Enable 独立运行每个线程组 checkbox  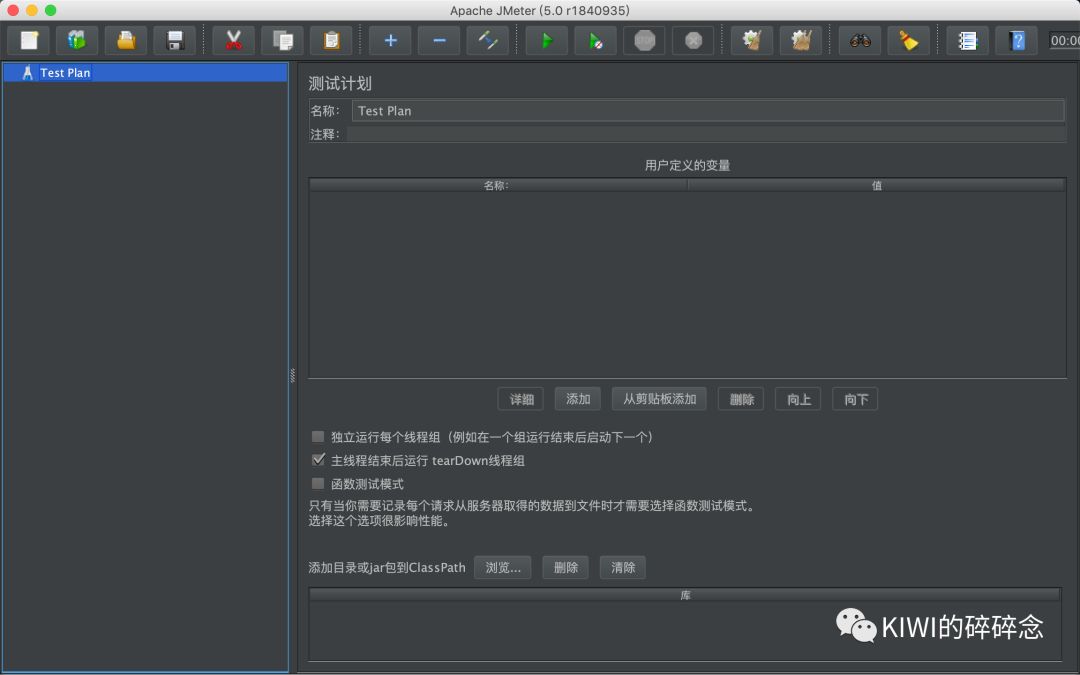tap(318, 437)
